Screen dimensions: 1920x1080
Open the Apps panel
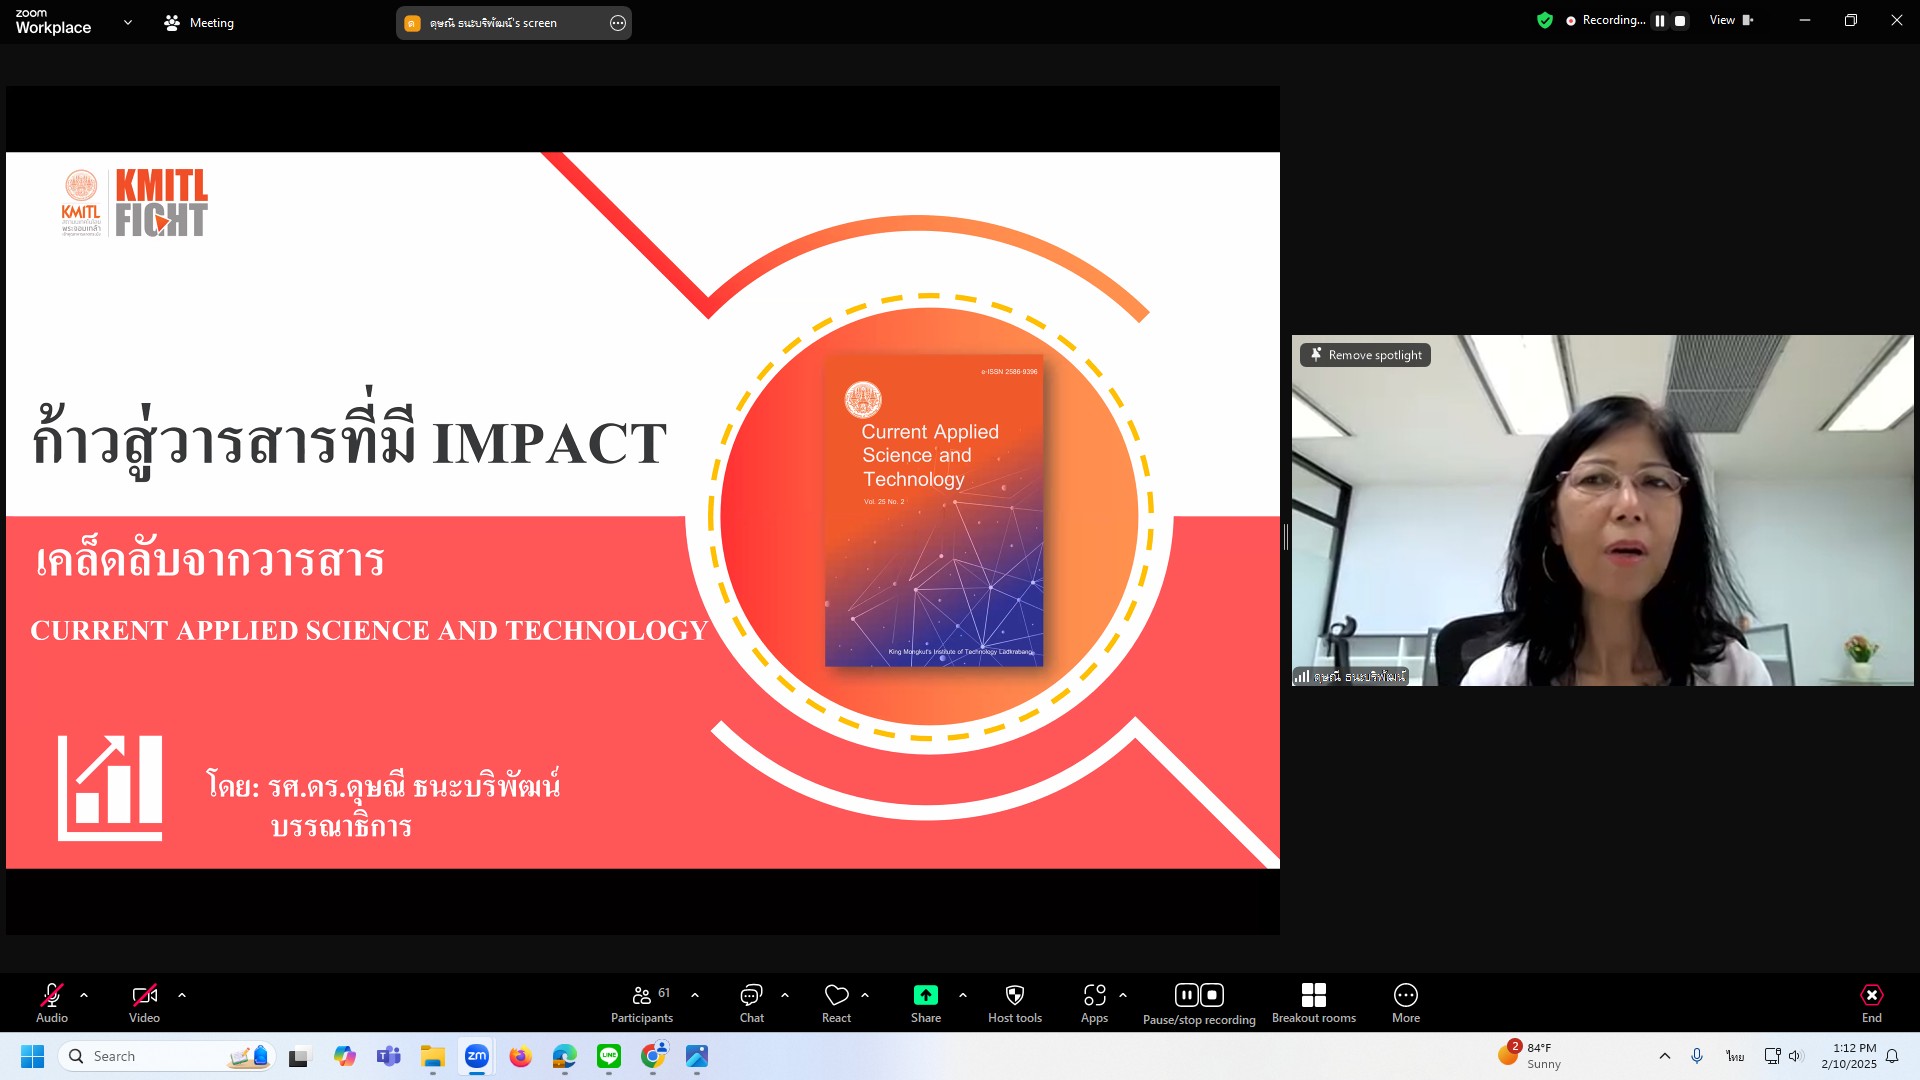click(1094, 1003)
